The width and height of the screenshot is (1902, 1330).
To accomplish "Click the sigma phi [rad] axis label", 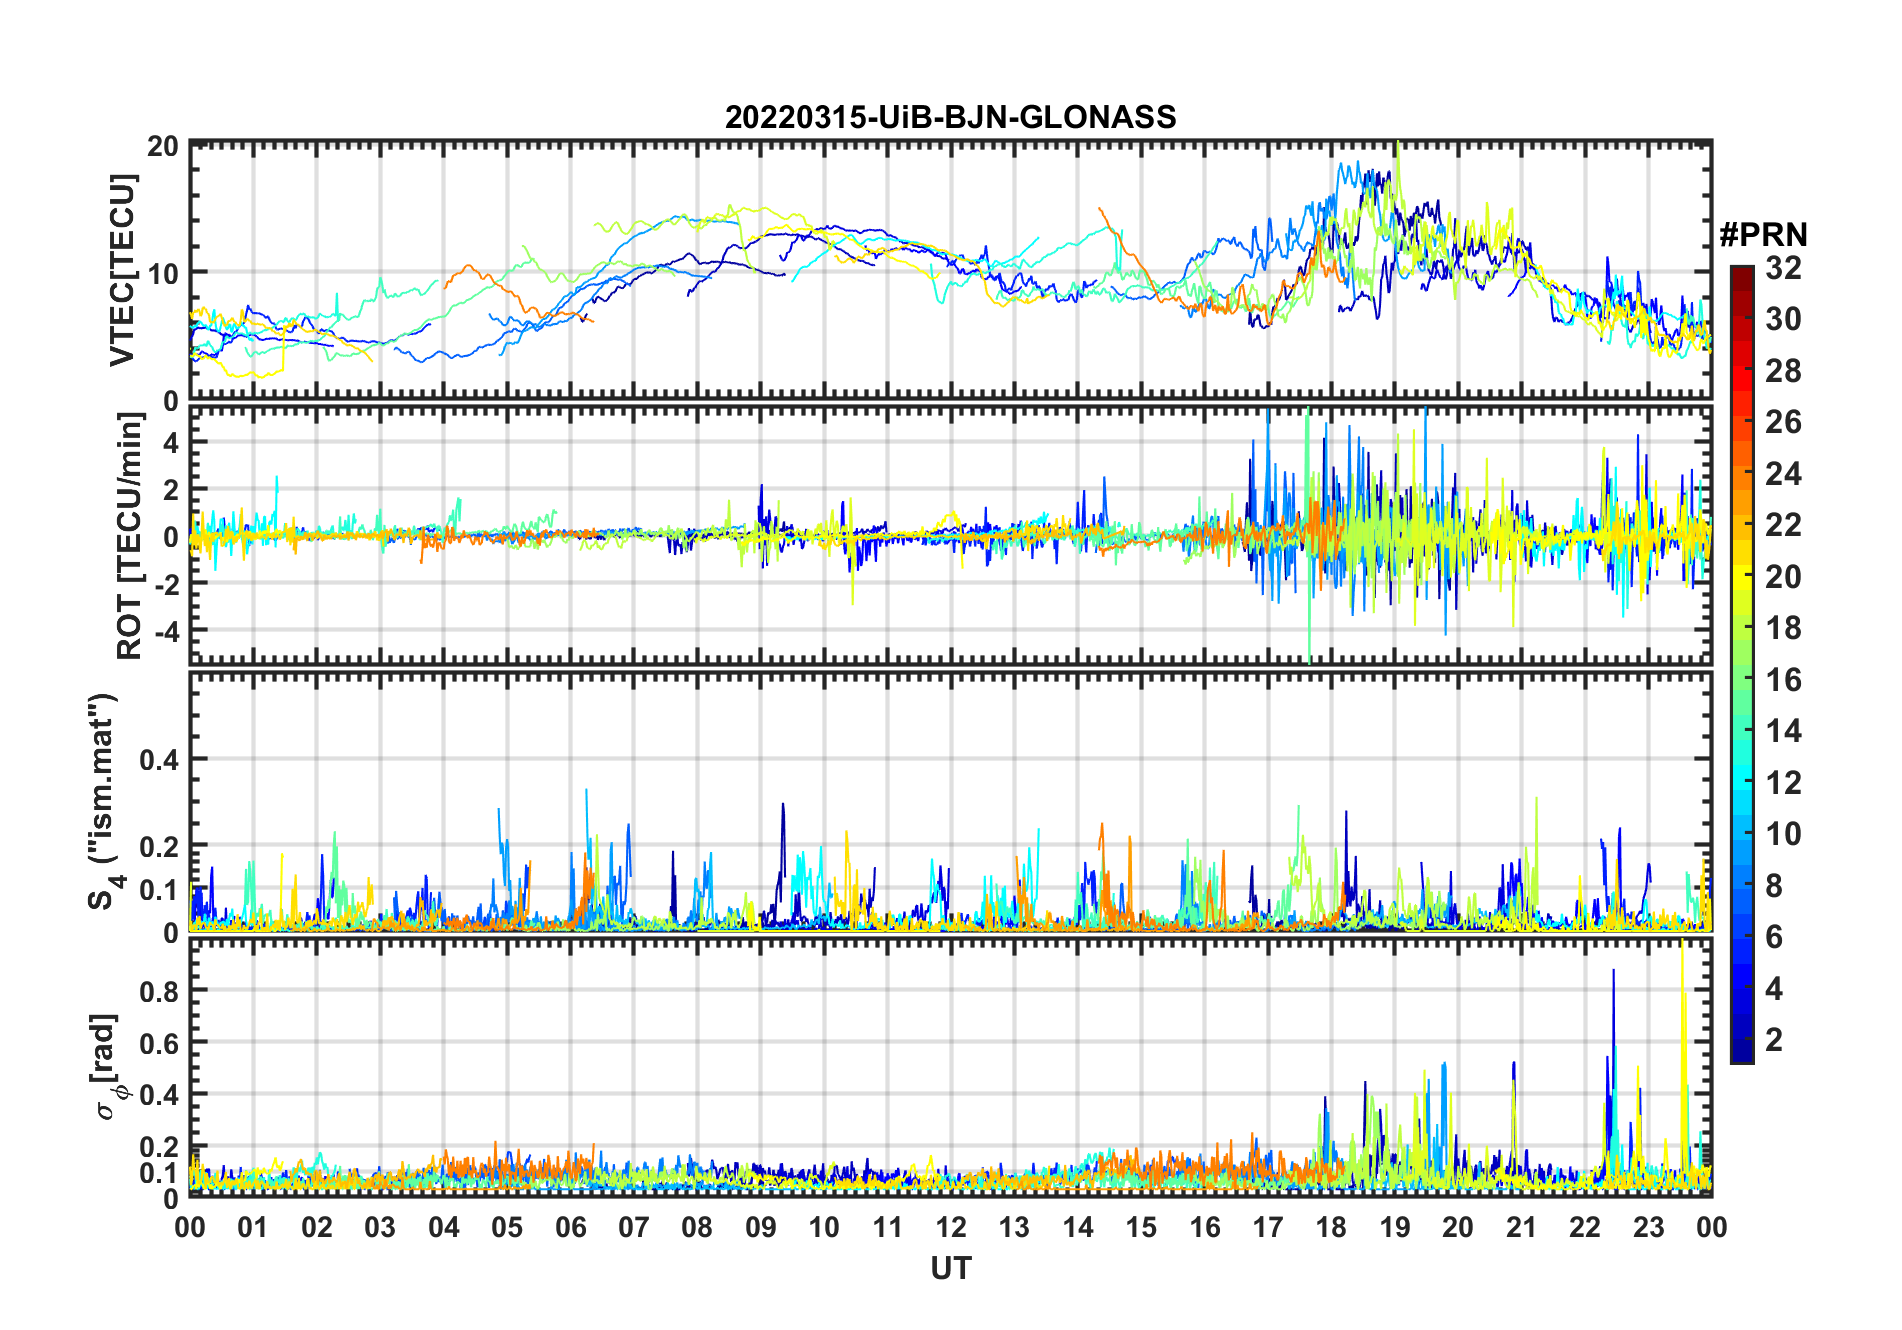I will [x=110, y=1068].
